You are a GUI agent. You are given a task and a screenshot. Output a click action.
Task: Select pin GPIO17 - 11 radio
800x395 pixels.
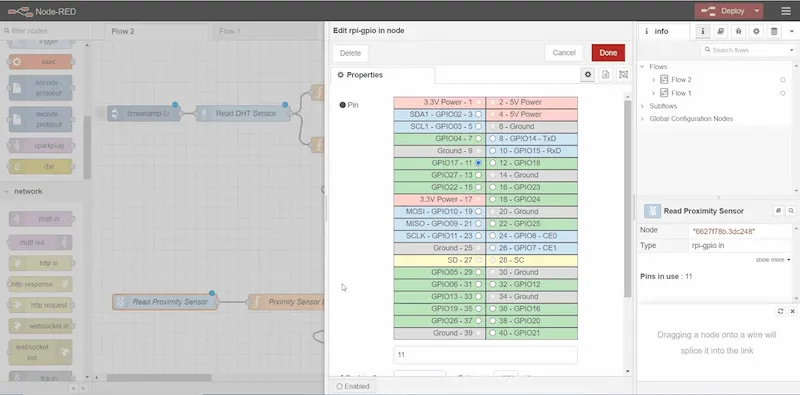[478, 163]
